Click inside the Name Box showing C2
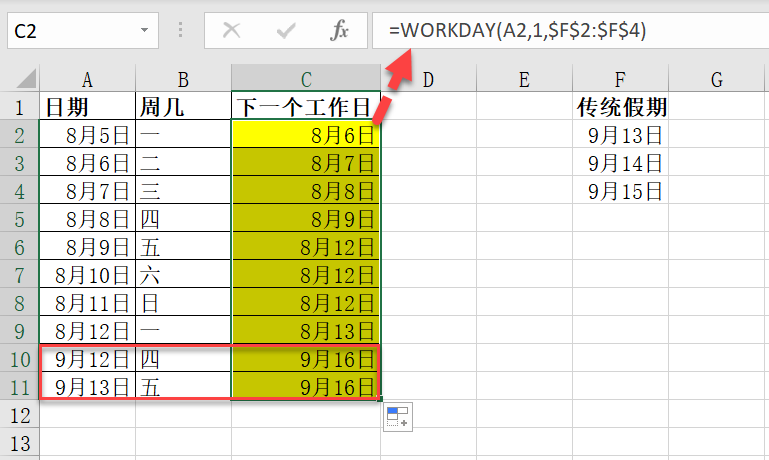Viewport: 769px width, 460px height. point(70,31)
